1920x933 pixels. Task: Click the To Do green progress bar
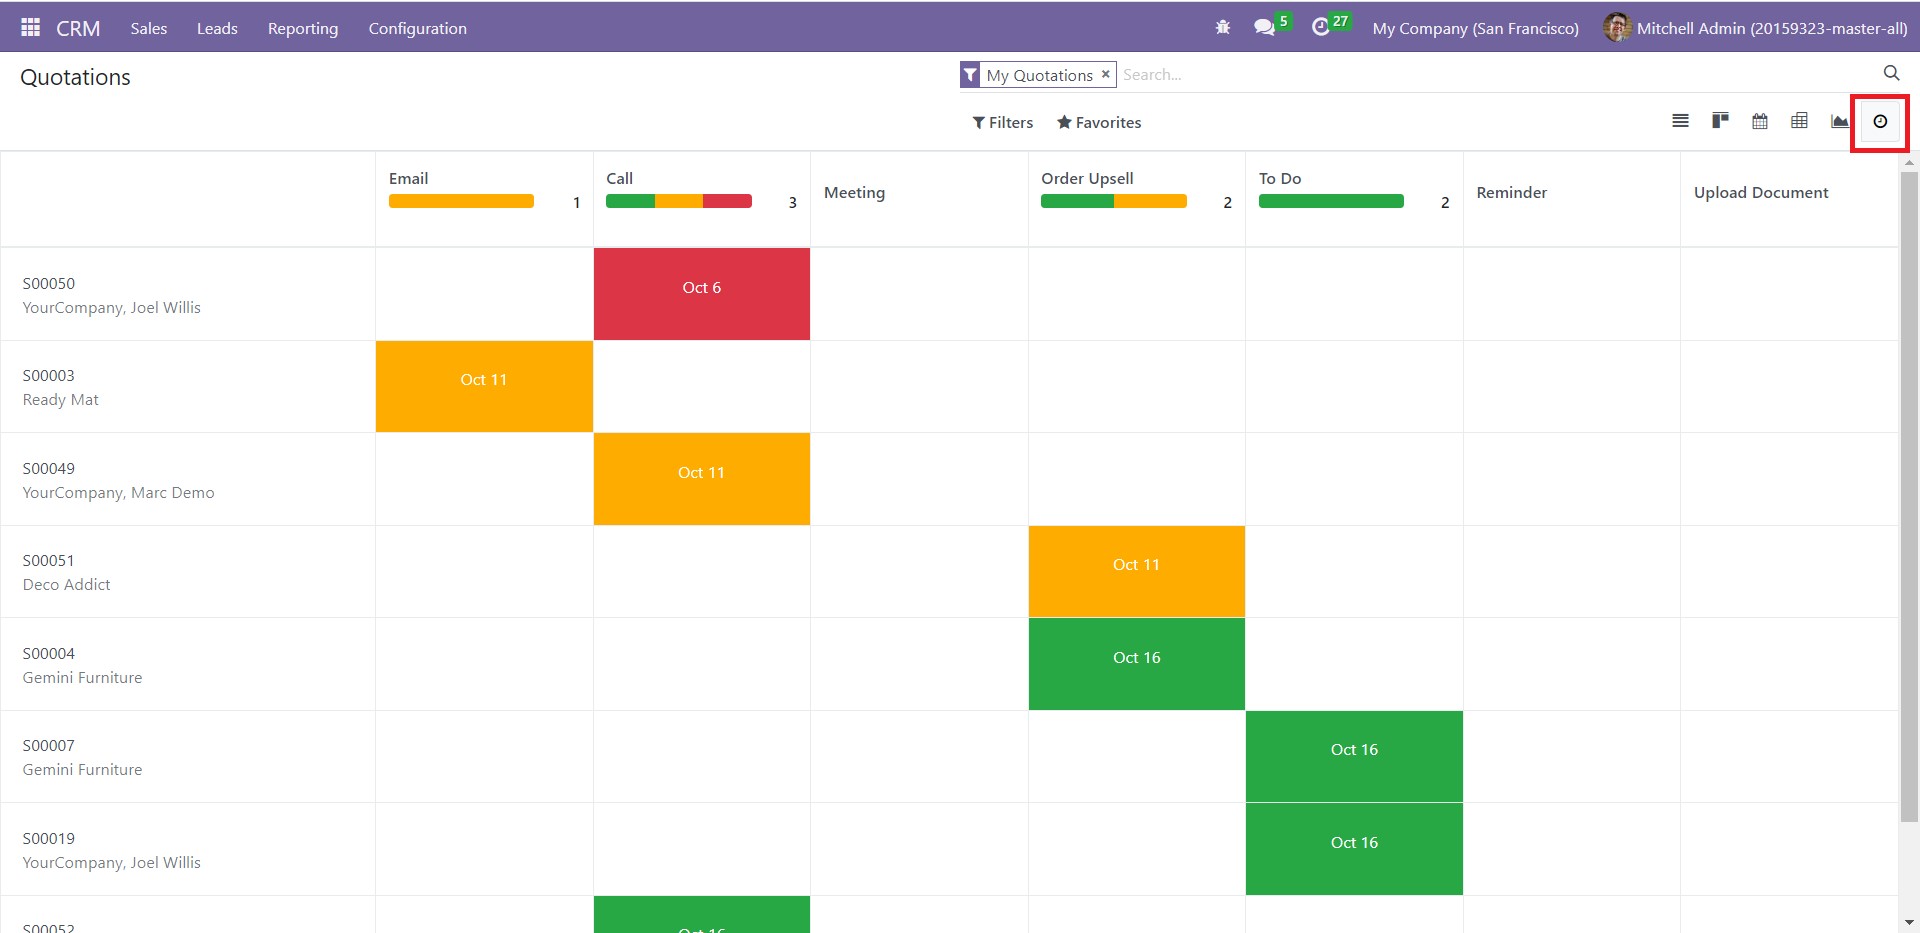pyautogui.click(x=1331, y=201)
